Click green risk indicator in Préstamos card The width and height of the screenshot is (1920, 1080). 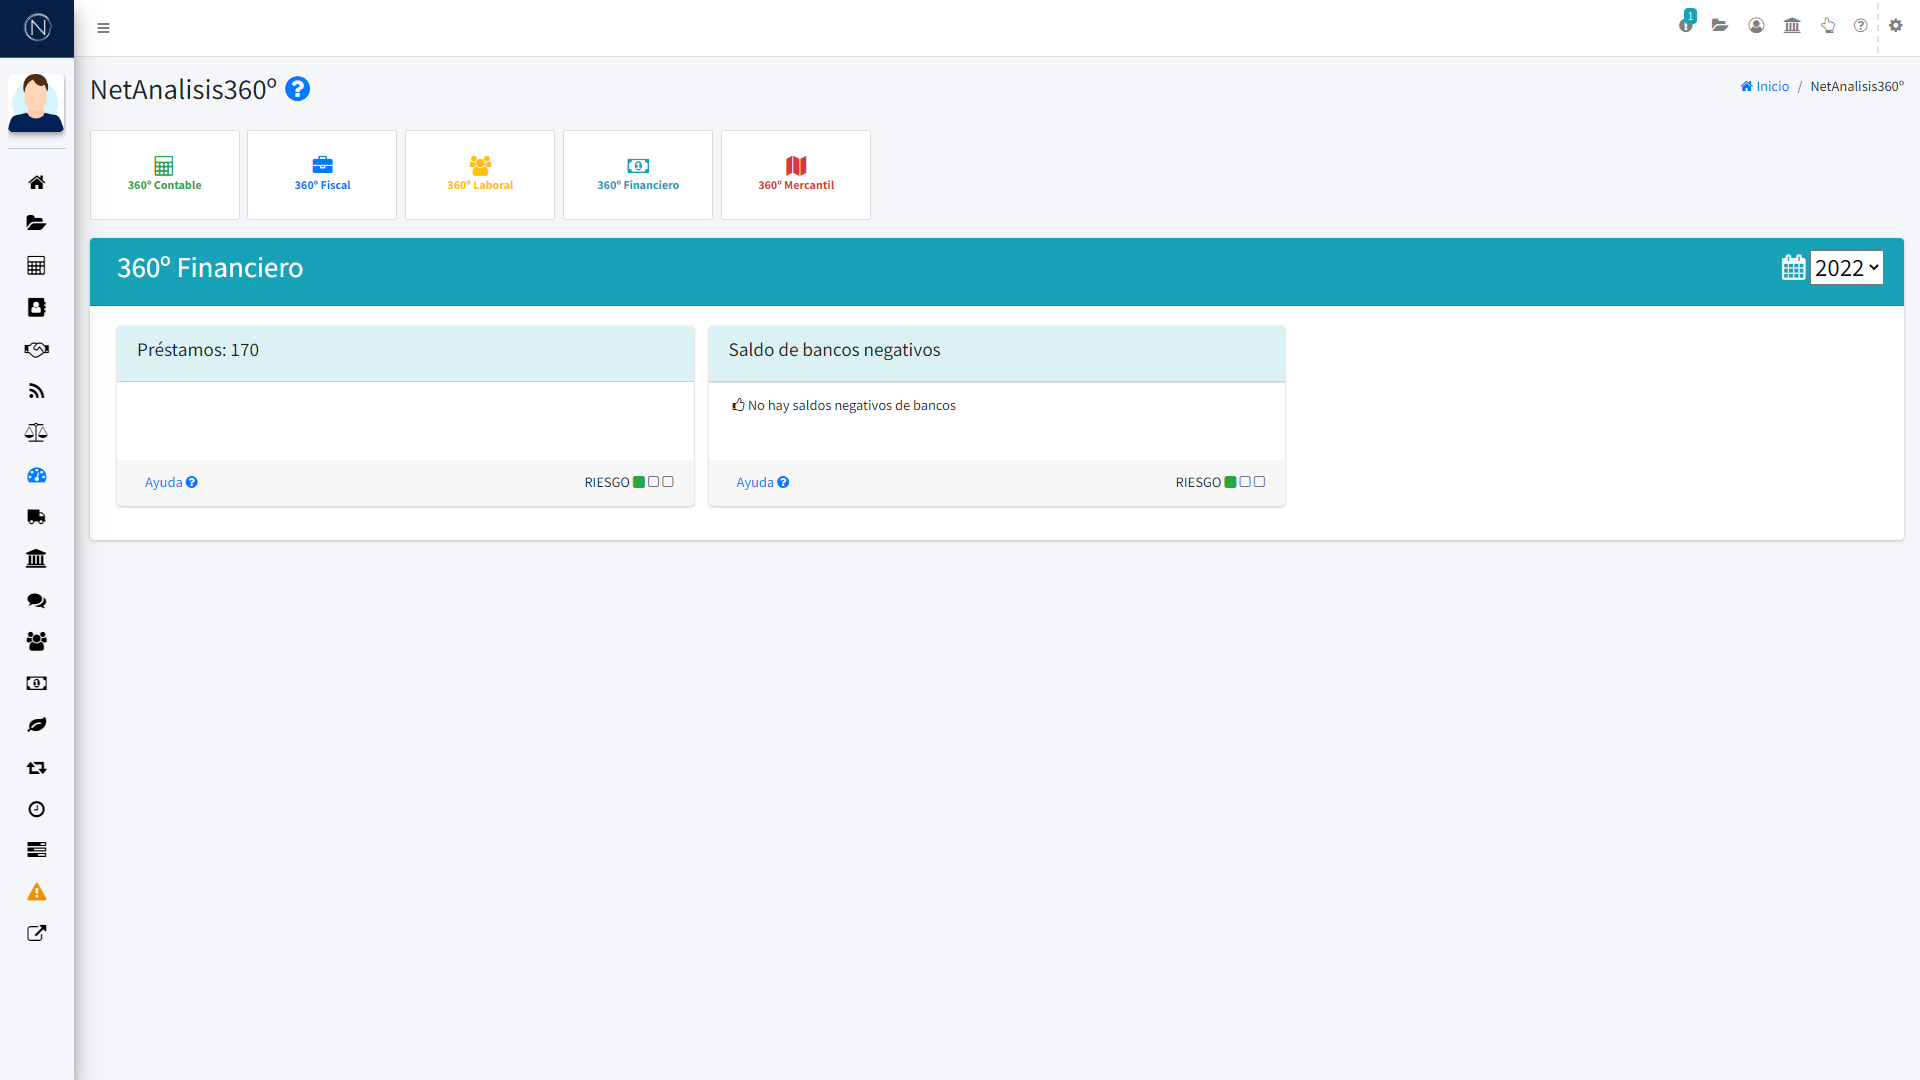(639, 482)
